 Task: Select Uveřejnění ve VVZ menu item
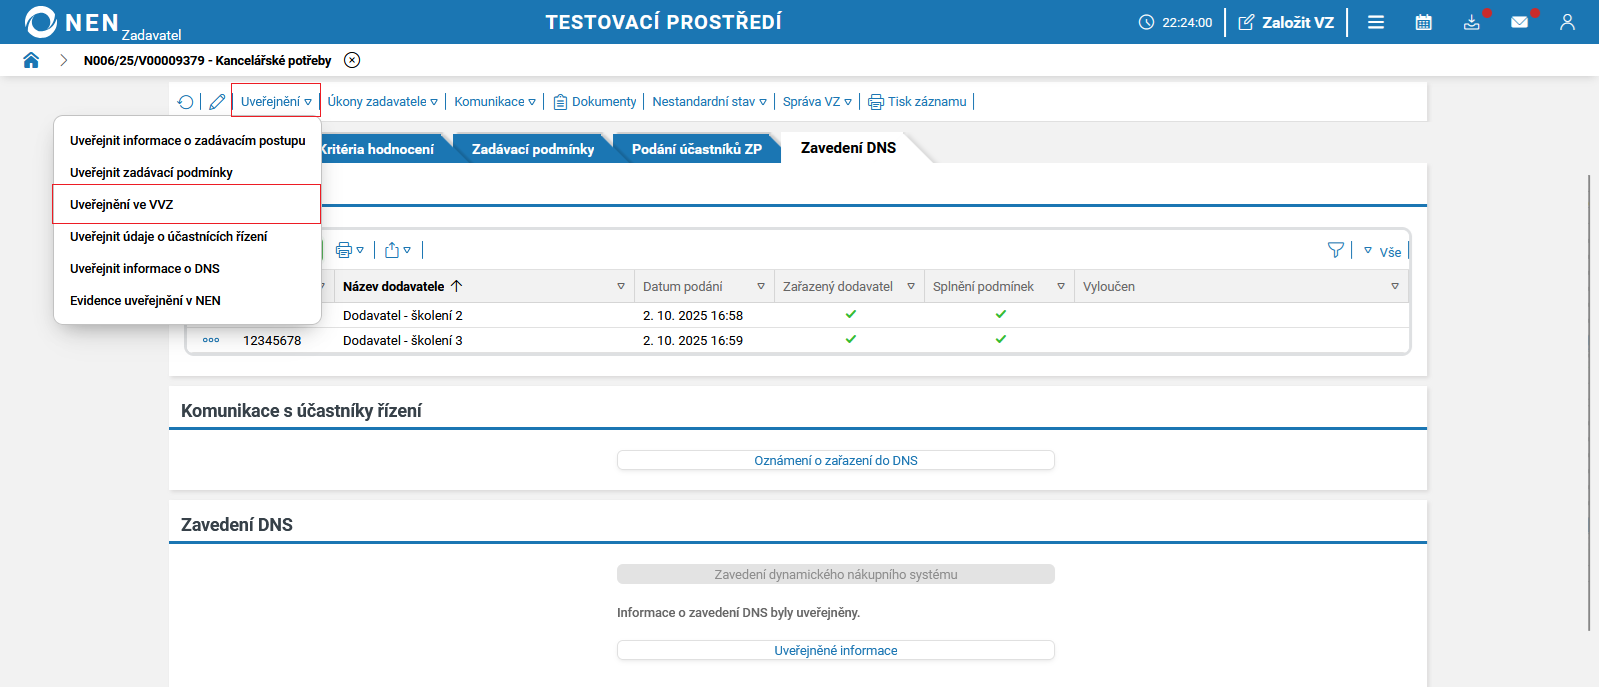click(122, 204)
